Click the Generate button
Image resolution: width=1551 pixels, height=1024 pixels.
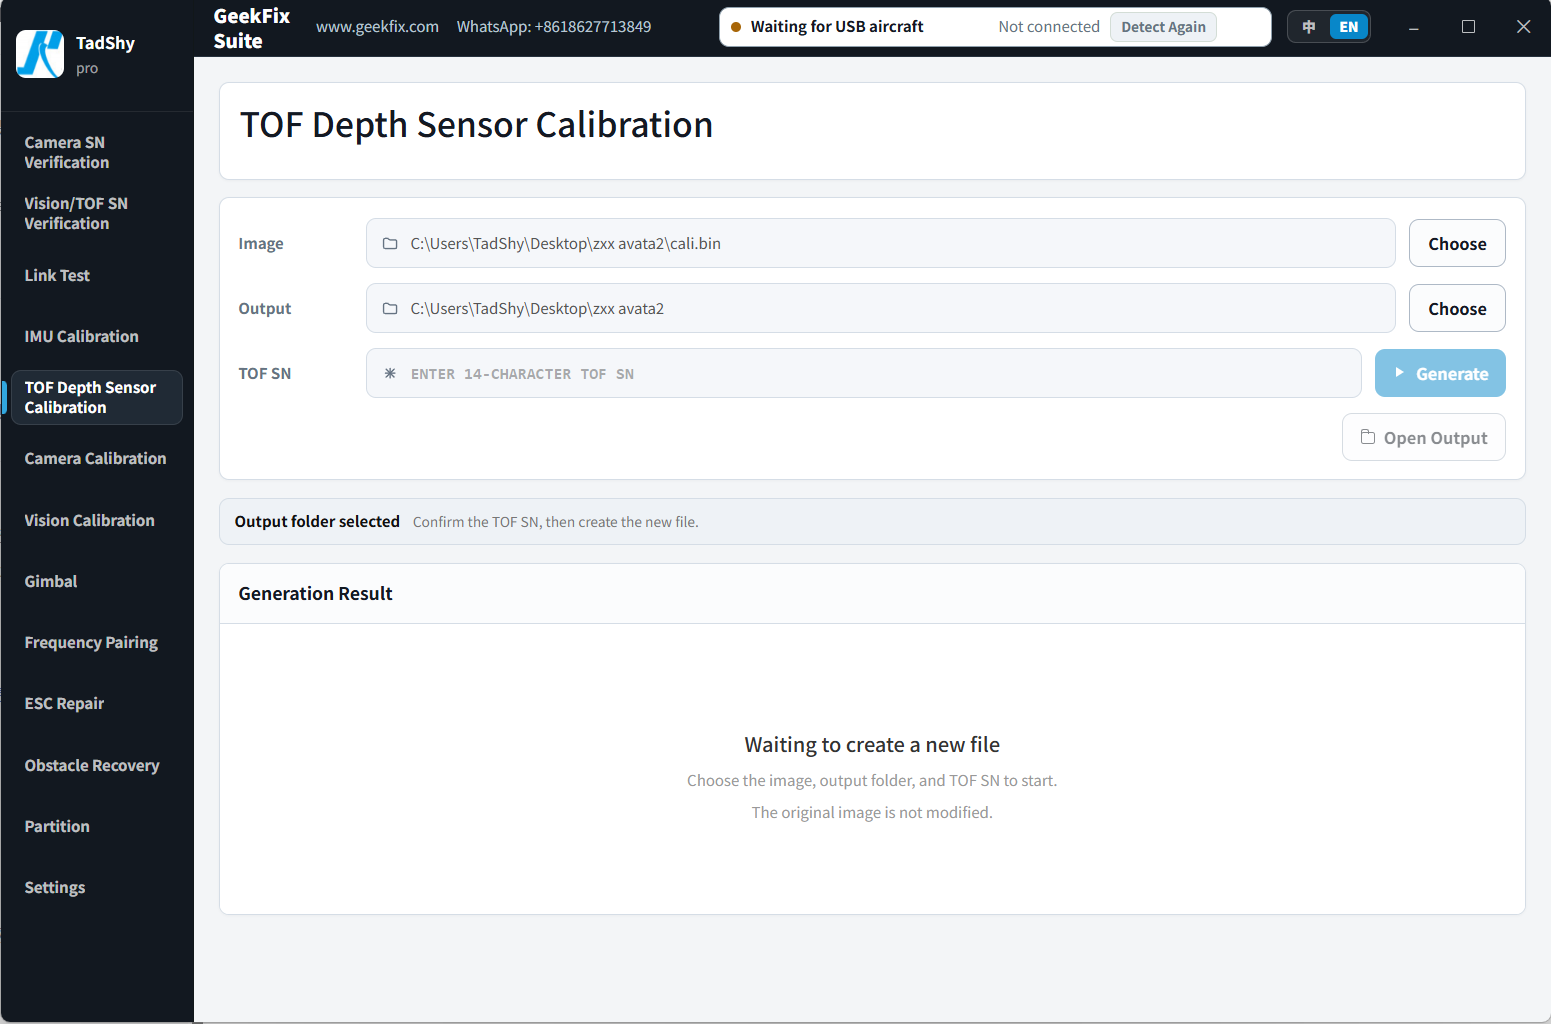click(1440, 373)
